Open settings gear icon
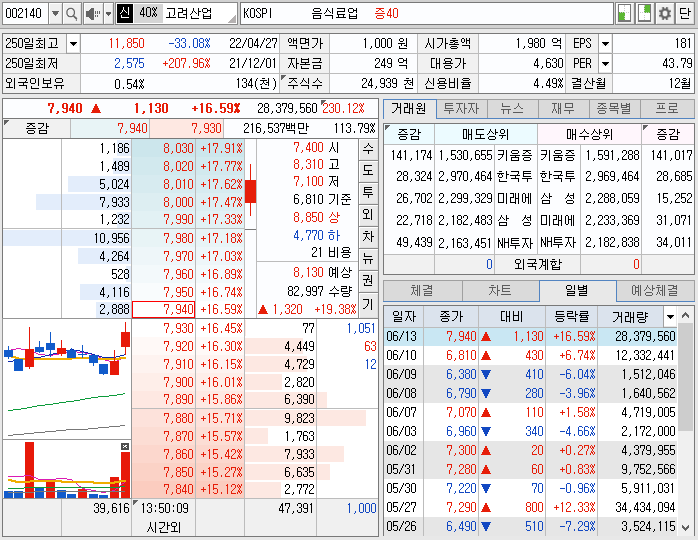 click(664, 13)
